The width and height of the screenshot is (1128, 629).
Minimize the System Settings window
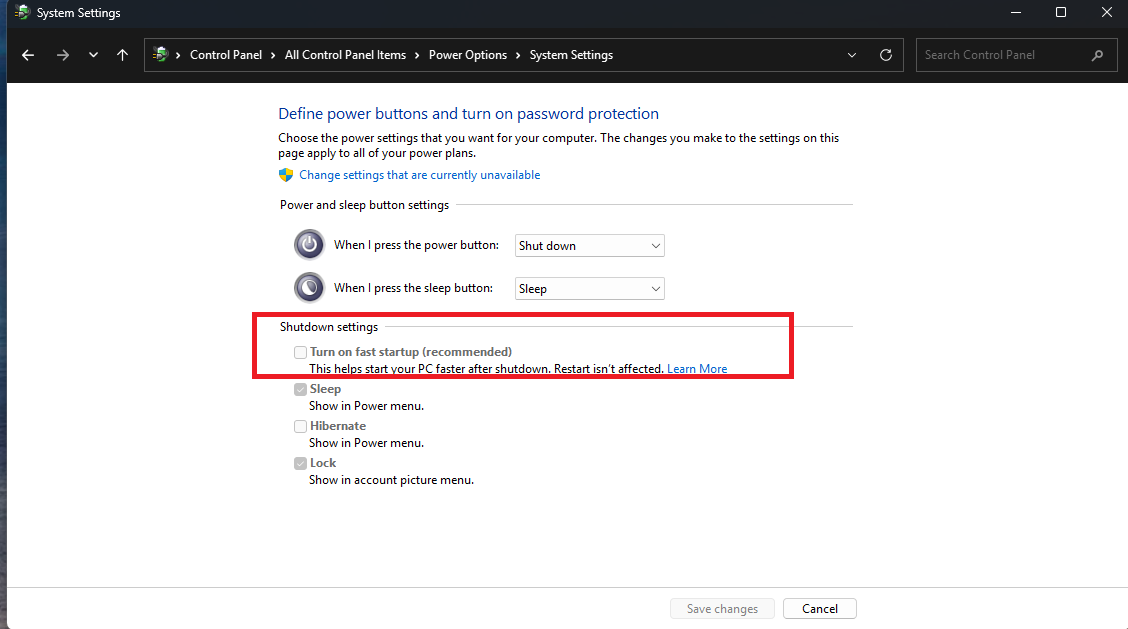(1015, 12)
